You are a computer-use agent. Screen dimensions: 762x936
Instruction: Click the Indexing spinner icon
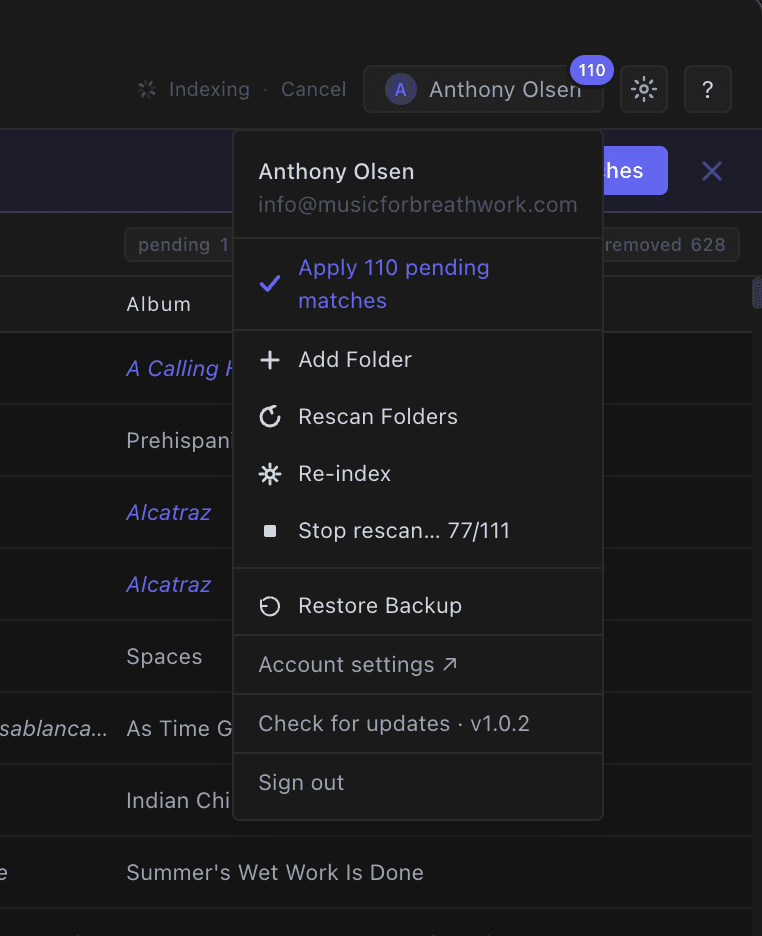coord(147,90)
